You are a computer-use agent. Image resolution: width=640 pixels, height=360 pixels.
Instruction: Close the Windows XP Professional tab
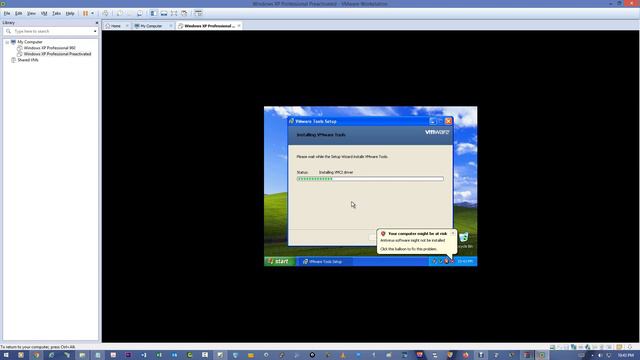[x=239, y=26]
